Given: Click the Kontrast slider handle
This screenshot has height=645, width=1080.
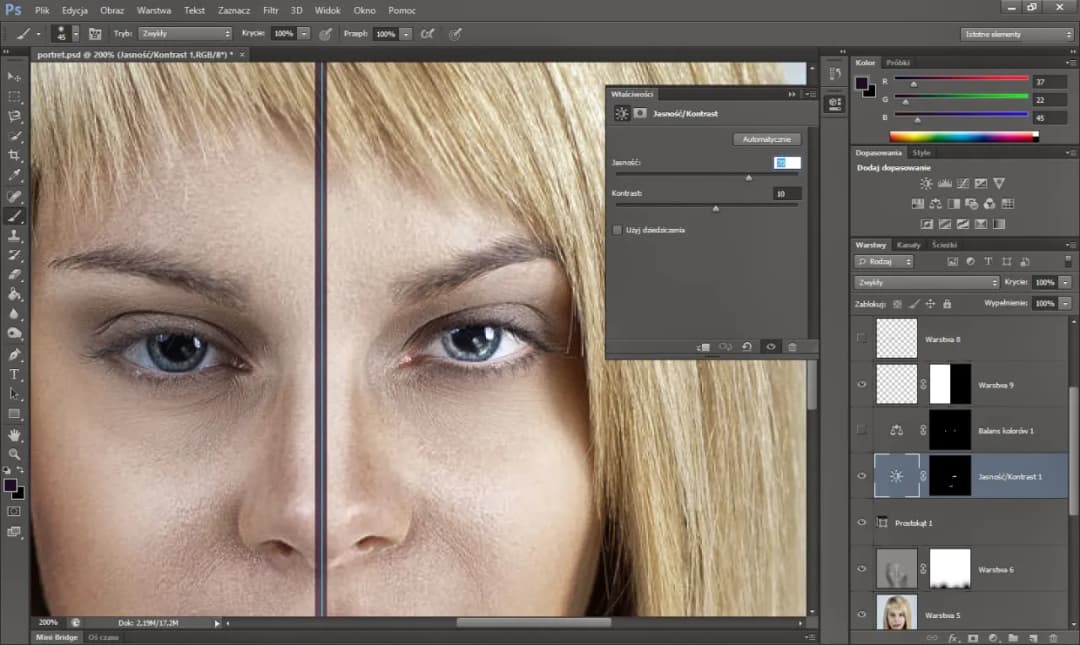Looking at the screenshot, I should [716, 209].
